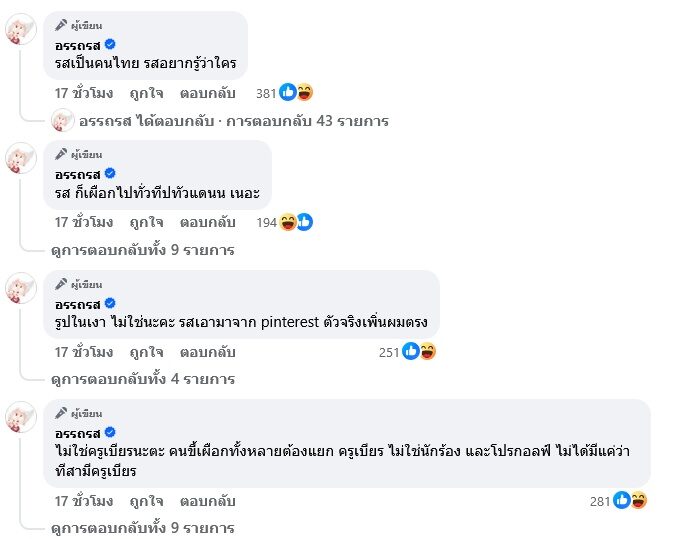Like the last comment about ครูเบียร
This screenshot has height=539, width=683.
[x=147, y=501]
